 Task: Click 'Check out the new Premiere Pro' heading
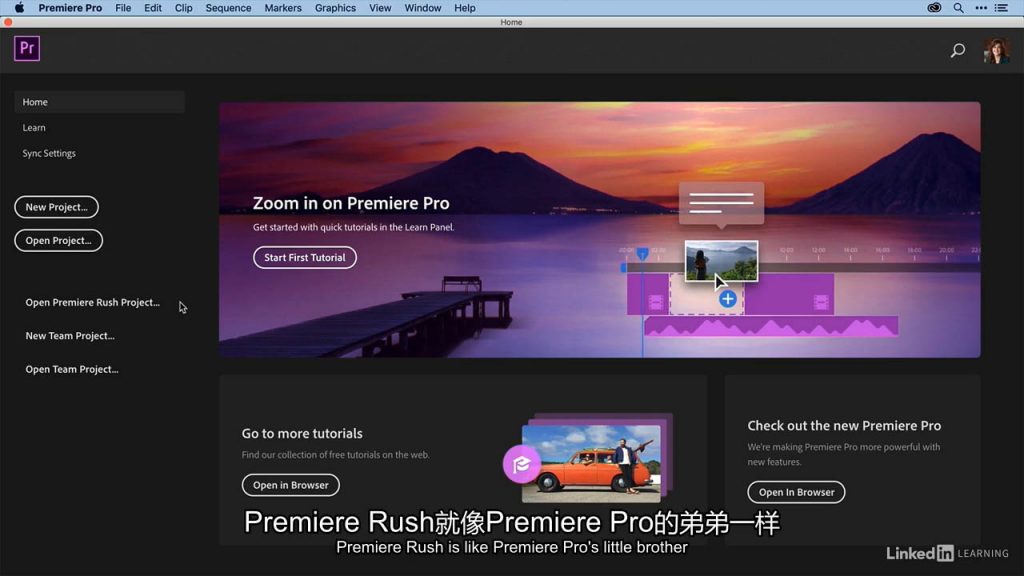click(x=844, y=425)
